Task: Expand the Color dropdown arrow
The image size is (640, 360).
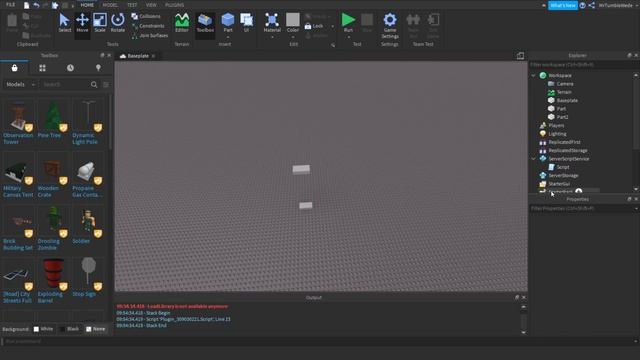Action: pos(293,37)
